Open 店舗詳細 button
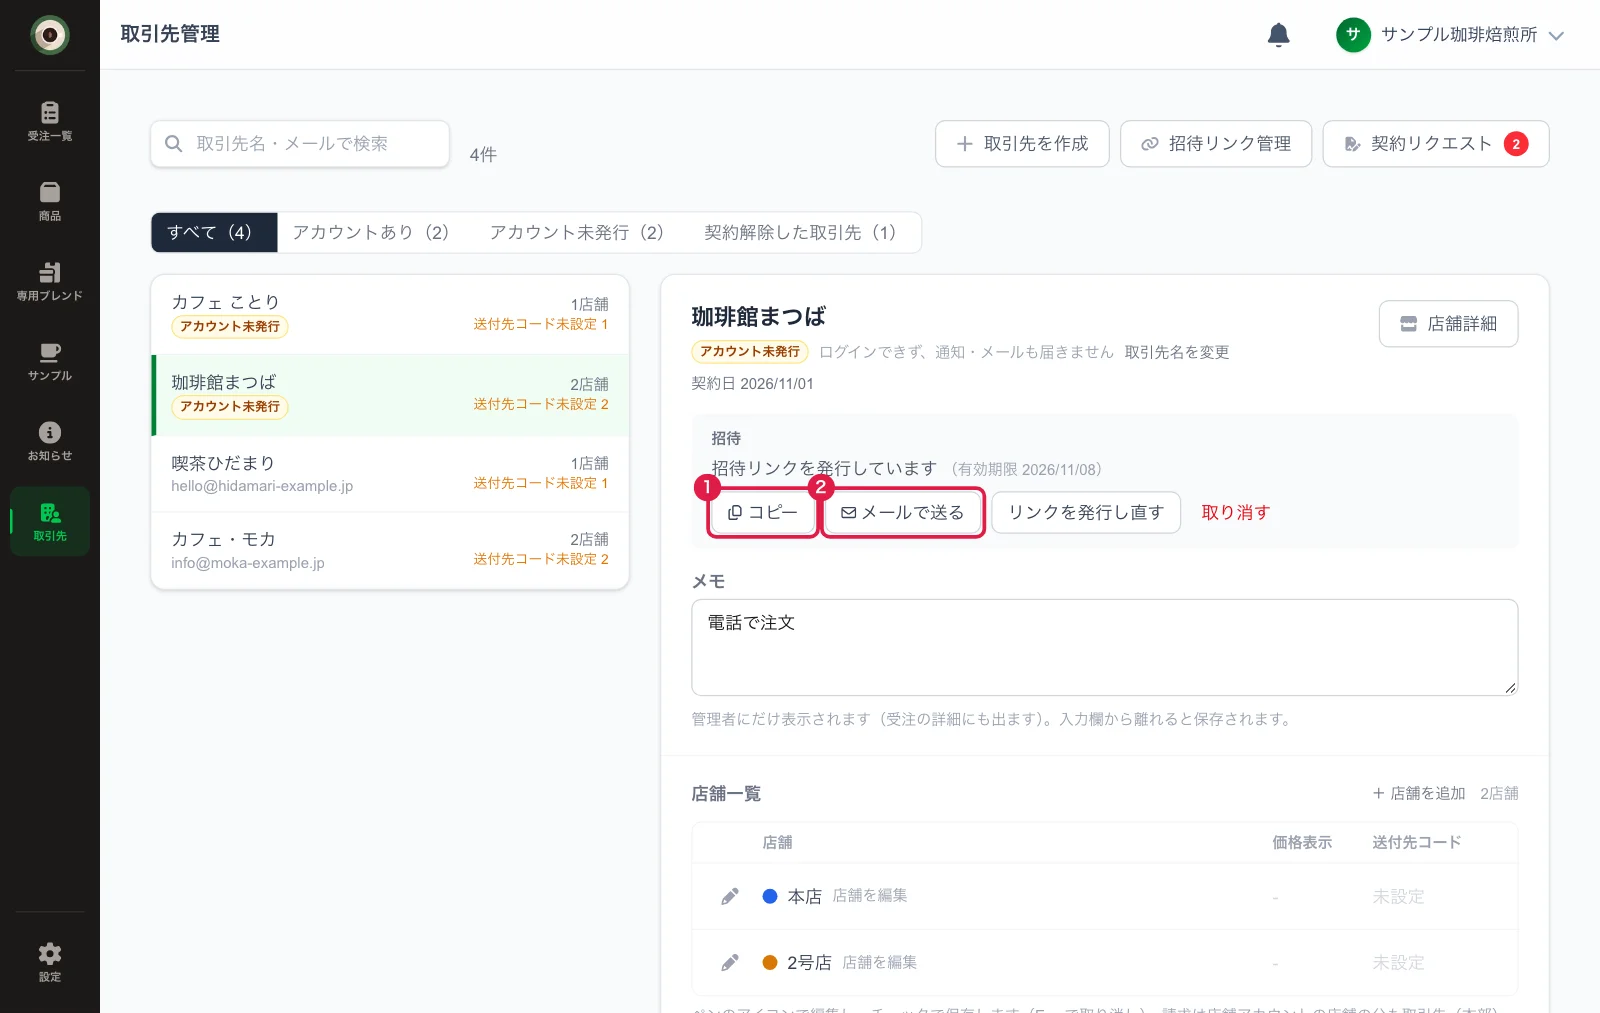Image resolution: width=1600 pixels, height=1013 pixels. click(1448, 324)
